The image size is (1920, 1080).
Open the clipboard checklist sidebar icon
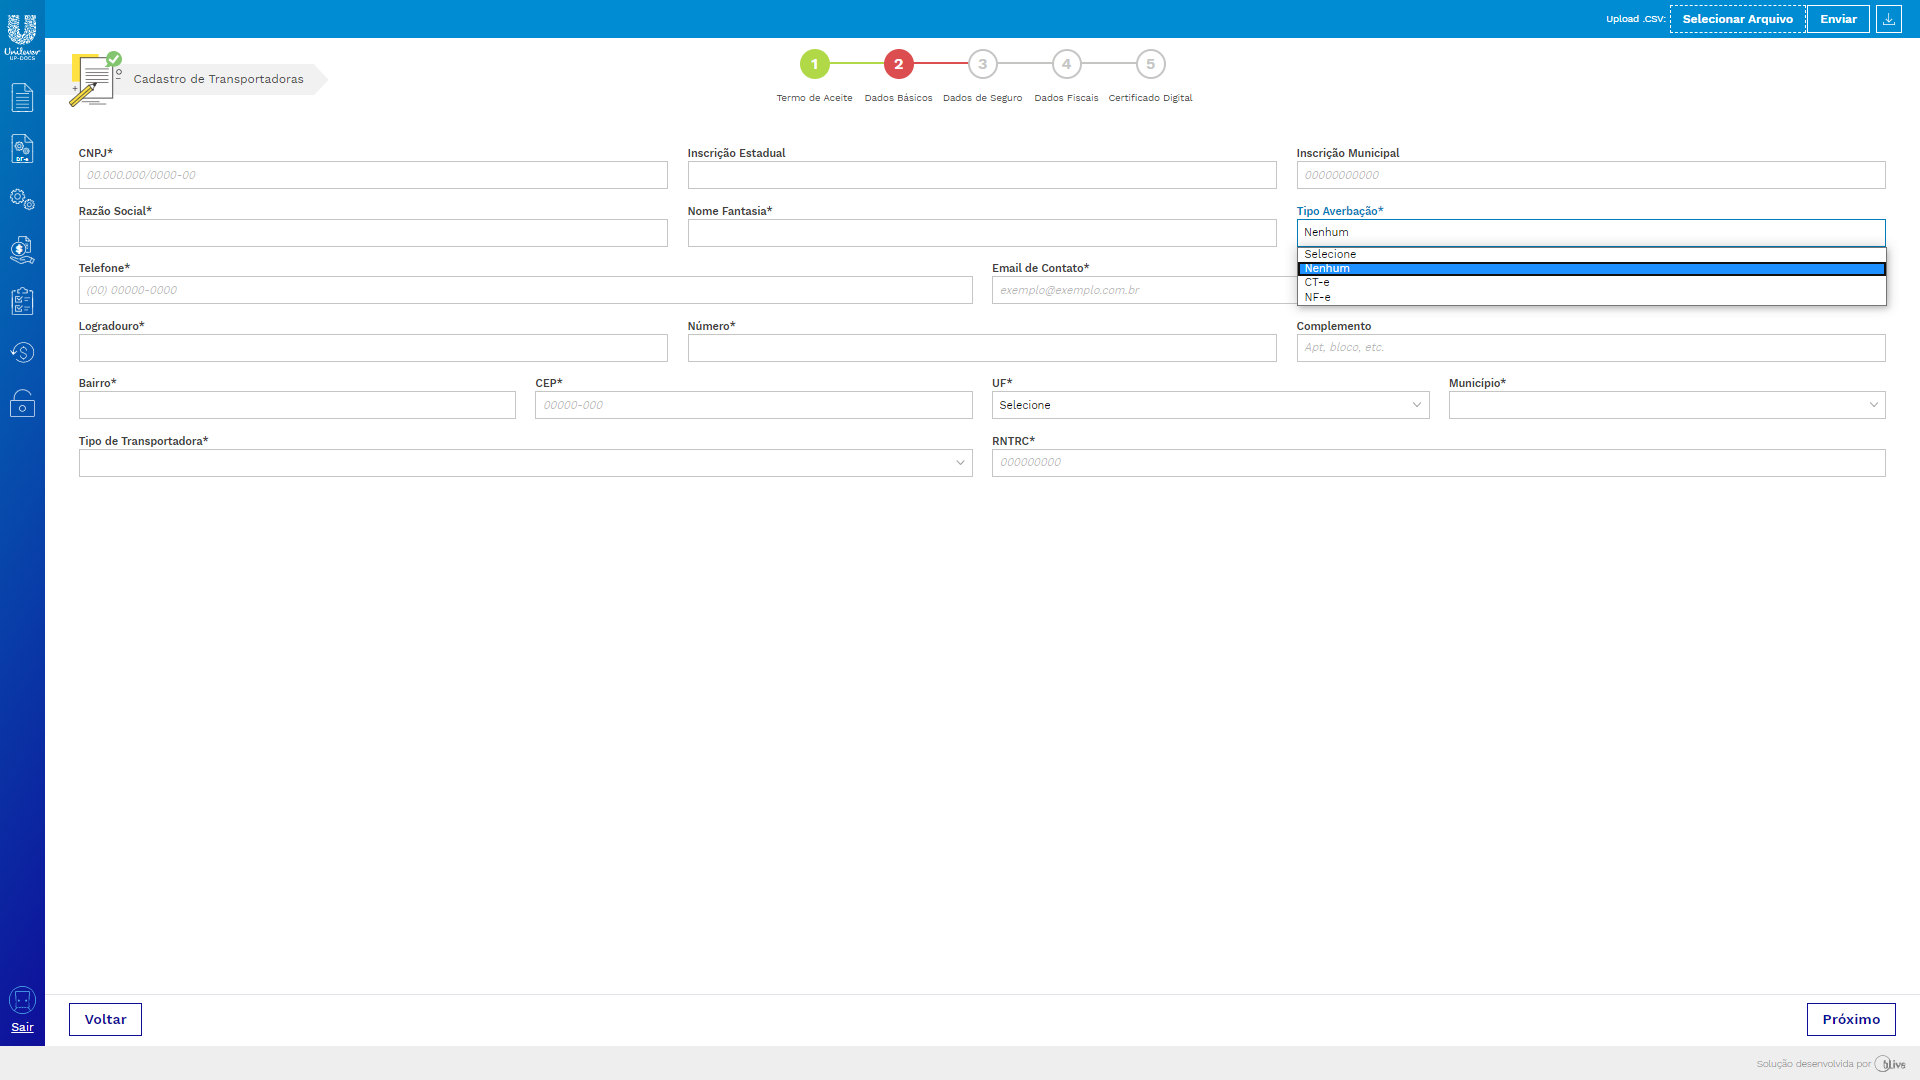coord(22,301)
